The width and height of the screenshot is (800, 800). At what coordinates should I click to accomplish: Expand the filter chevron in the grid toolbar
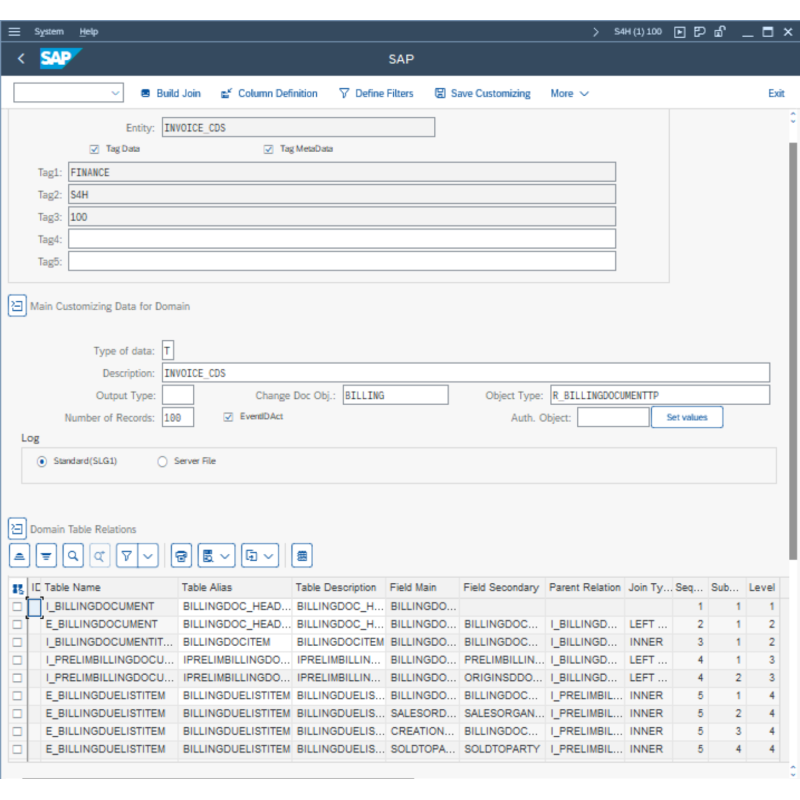point(147,555)
